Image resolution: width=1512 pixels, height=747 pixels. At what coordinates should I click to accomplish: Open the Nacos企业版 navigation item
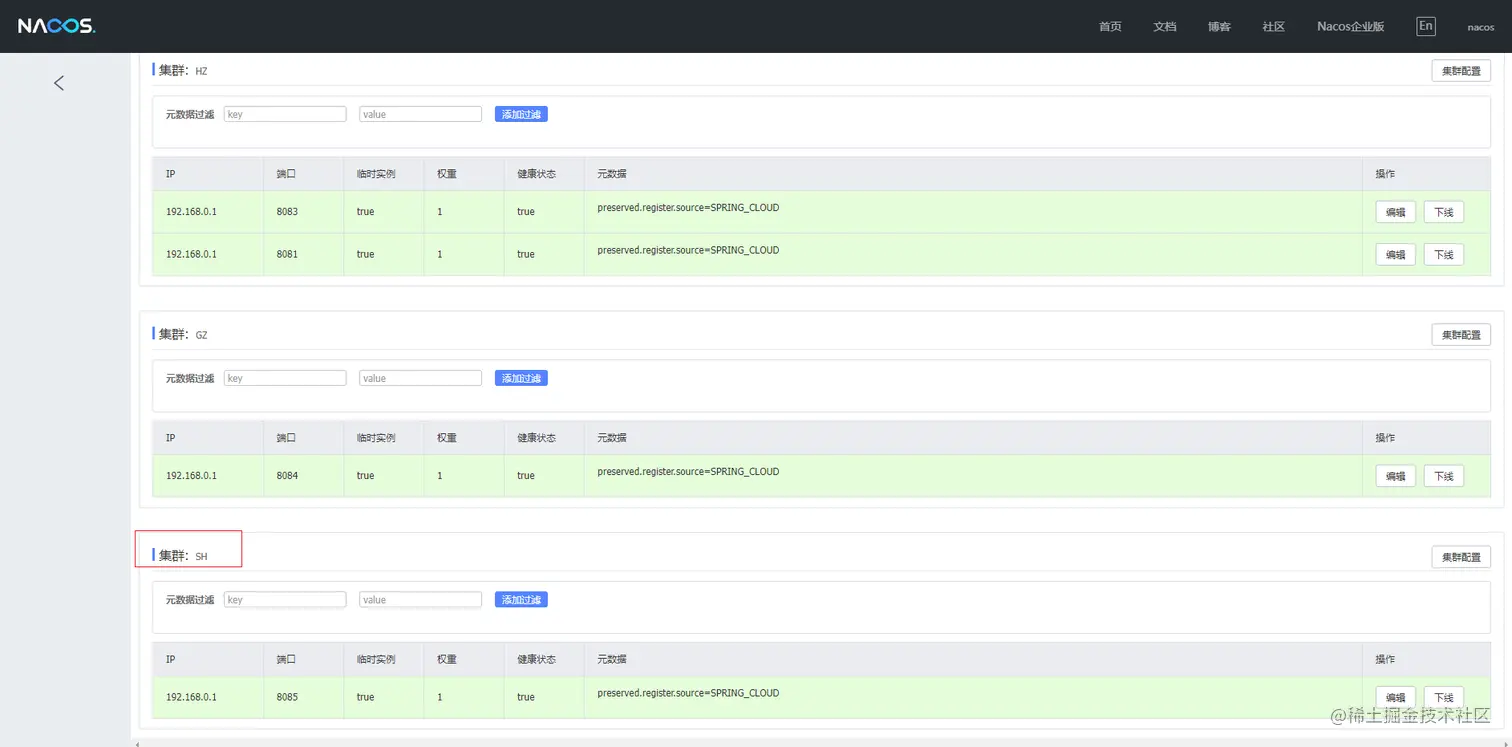(x=1351, y=27)
